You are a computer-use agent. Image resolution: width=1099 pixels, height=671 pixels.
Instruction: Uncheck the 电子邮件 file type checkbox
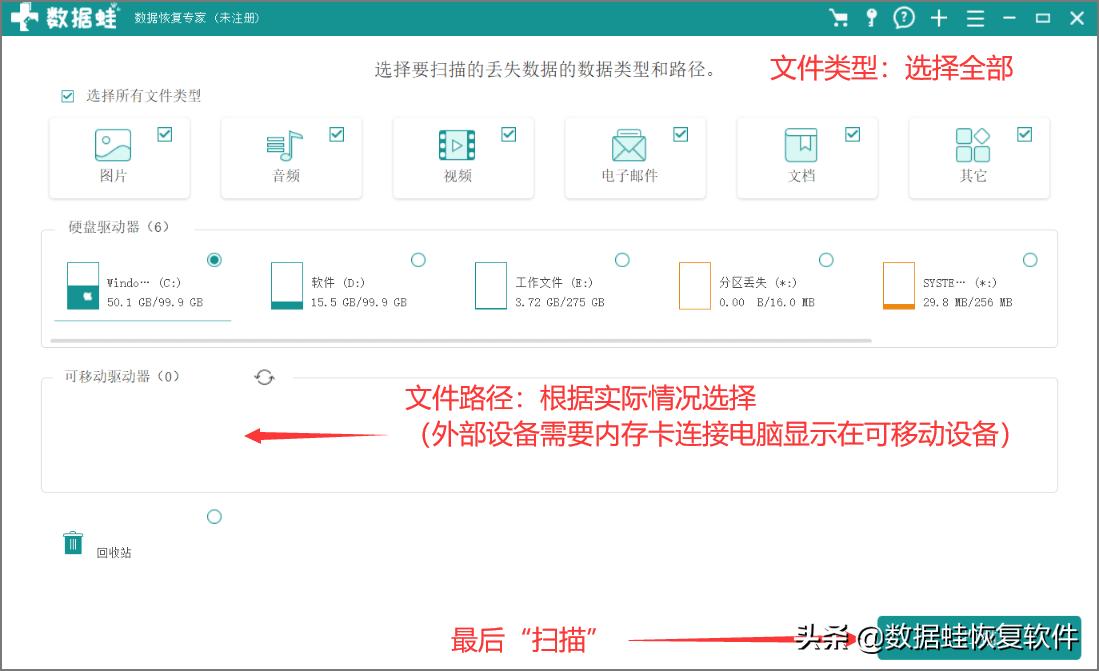[682, 133]
